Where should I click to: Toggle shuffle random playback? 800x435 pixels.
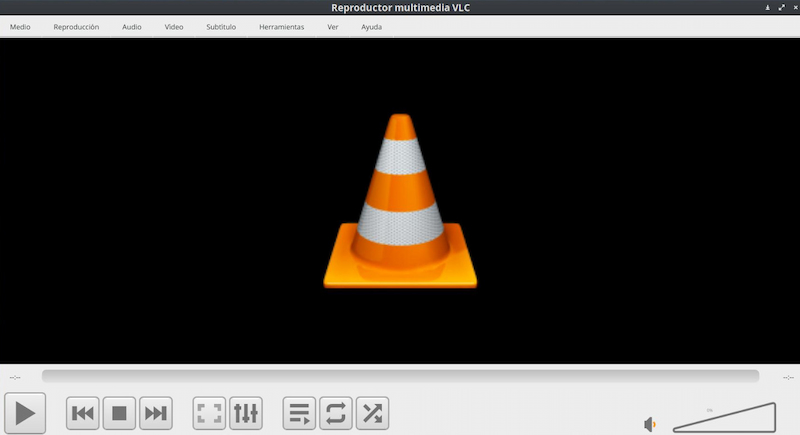pos(372,412)
